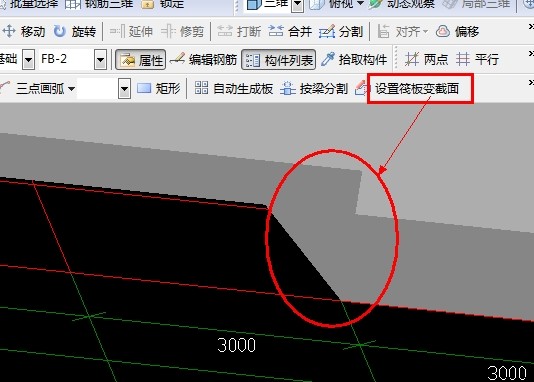Click the 钢筋三维 rebar 3D button
This screenshot has width=534, height=382.
(99, 5)
